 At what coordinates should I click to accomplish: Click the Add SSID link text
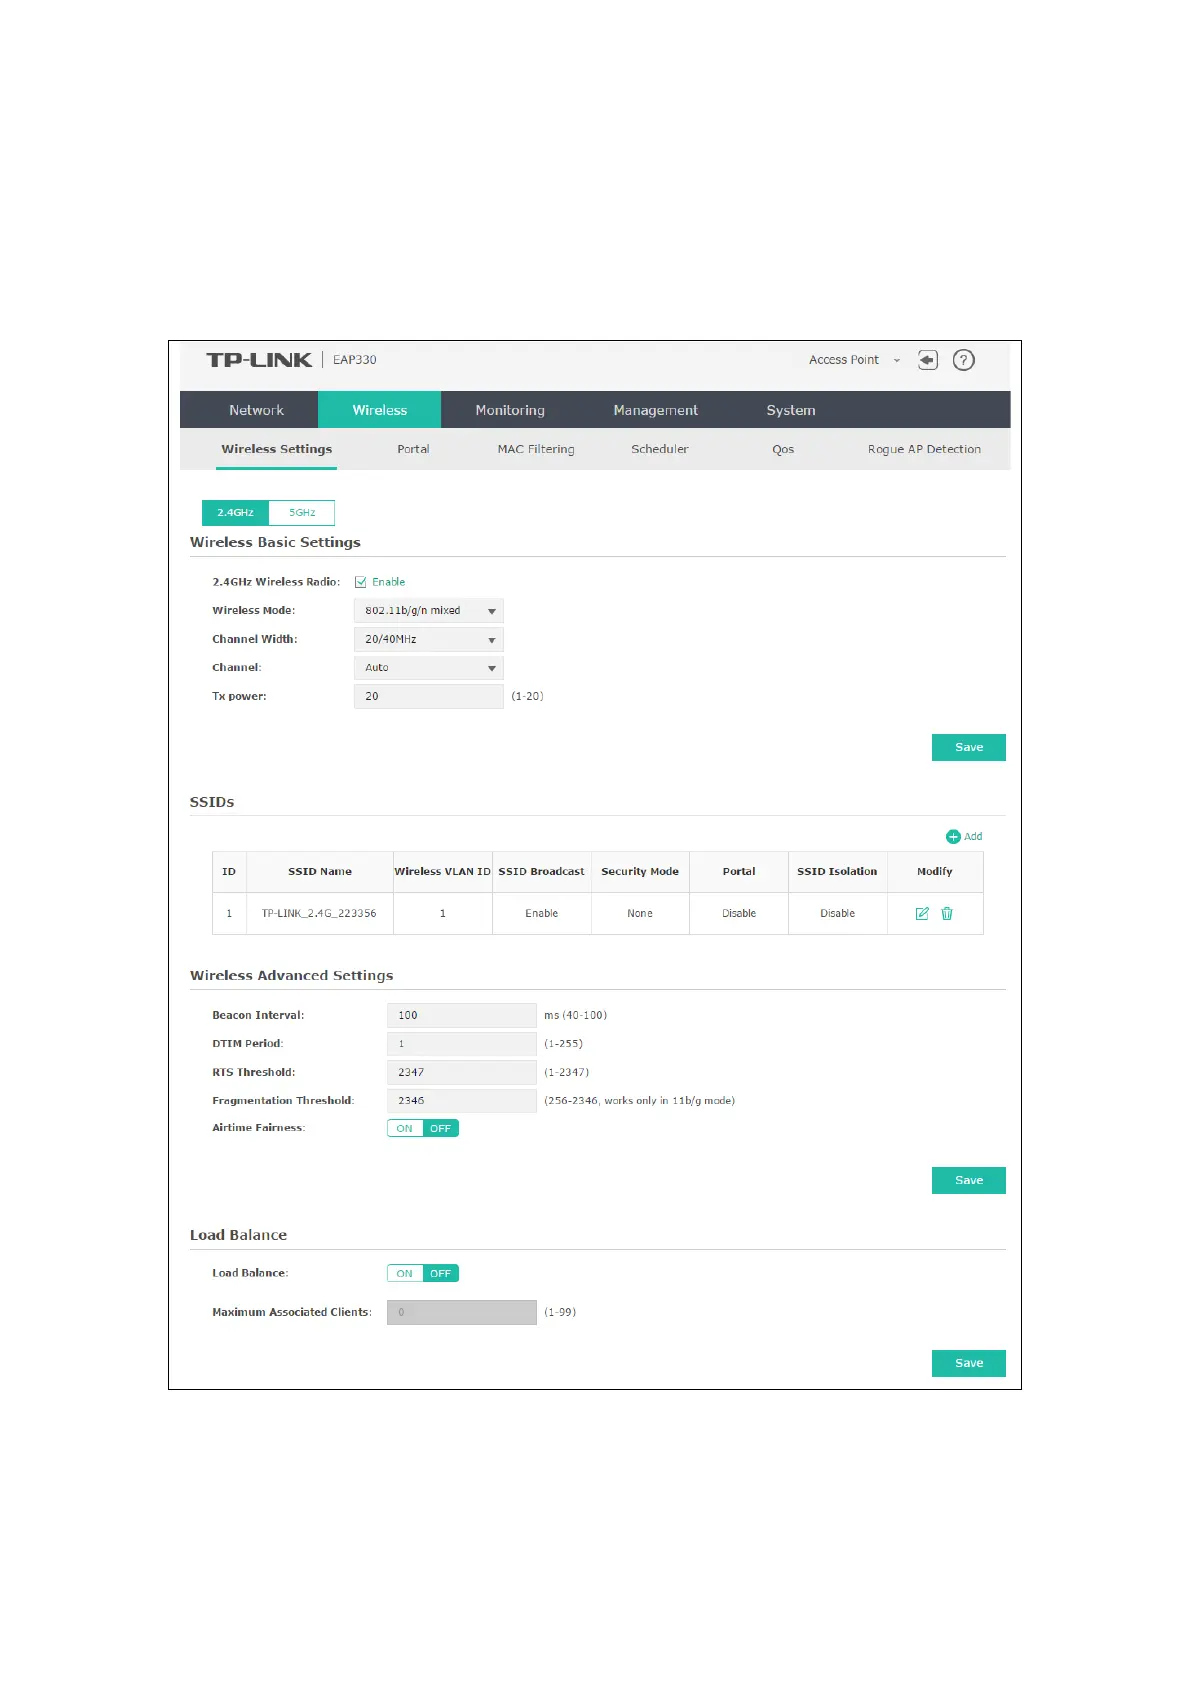point(973,837)
